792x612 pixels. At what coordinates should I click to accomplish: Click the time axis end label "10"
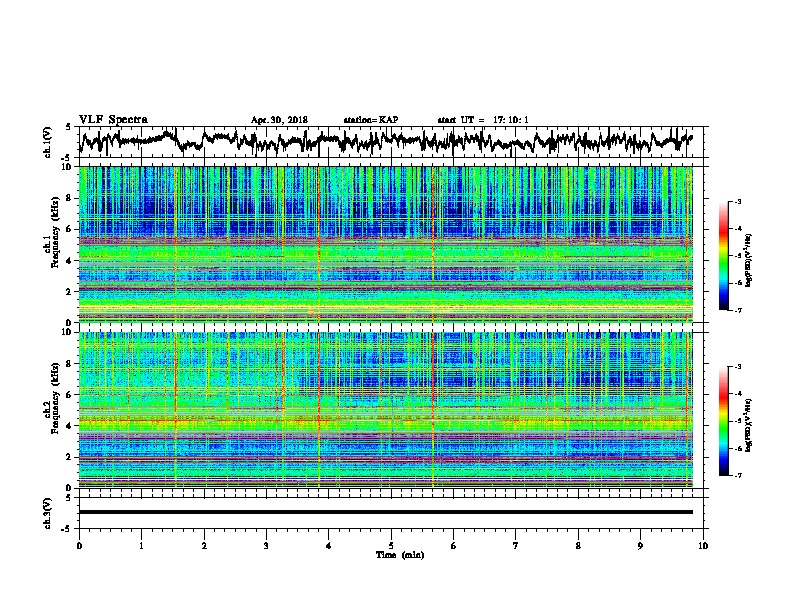tap(703, 546)
